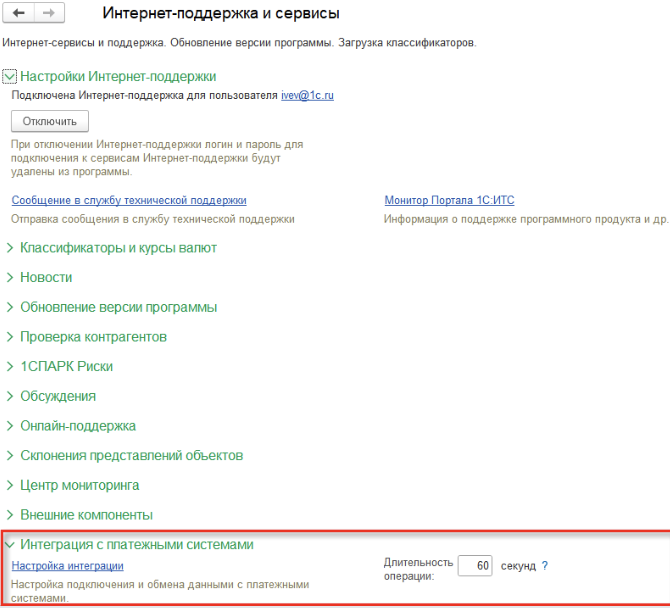Expand the Центр мониторинга section
This screenshot has height=614, width=670.
coord(79,485)
